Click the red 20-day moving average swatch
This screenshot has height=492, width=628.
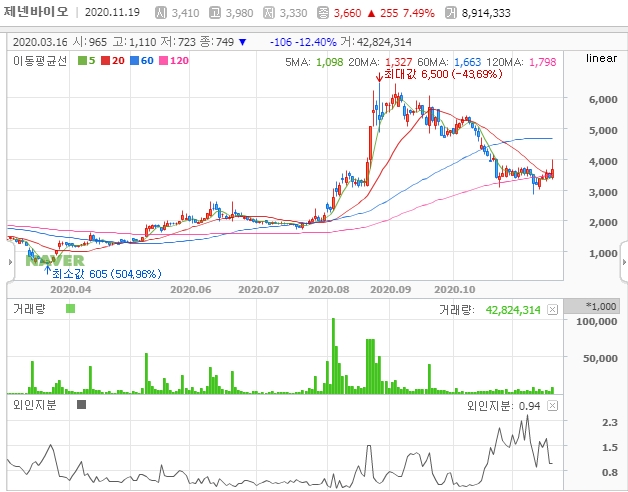[105, 61]
